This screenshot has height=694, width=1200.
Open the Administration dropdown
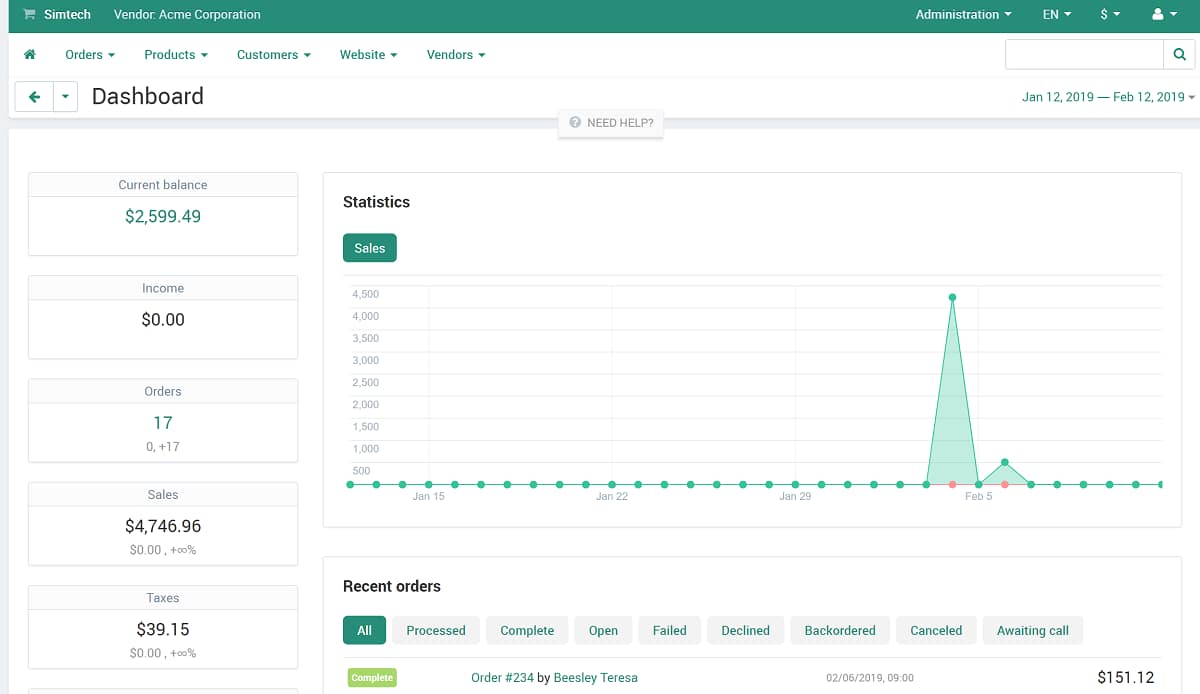(x=962, y=15)
